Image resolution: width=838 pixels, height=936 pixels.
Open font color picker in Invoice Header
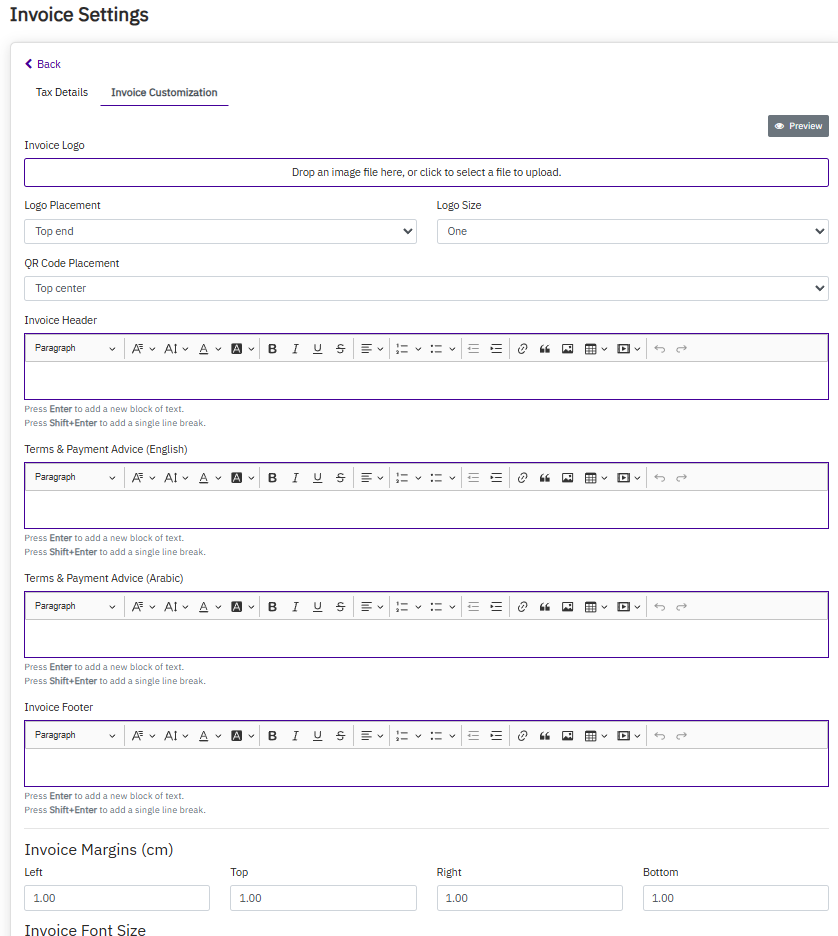click(208, 349)
